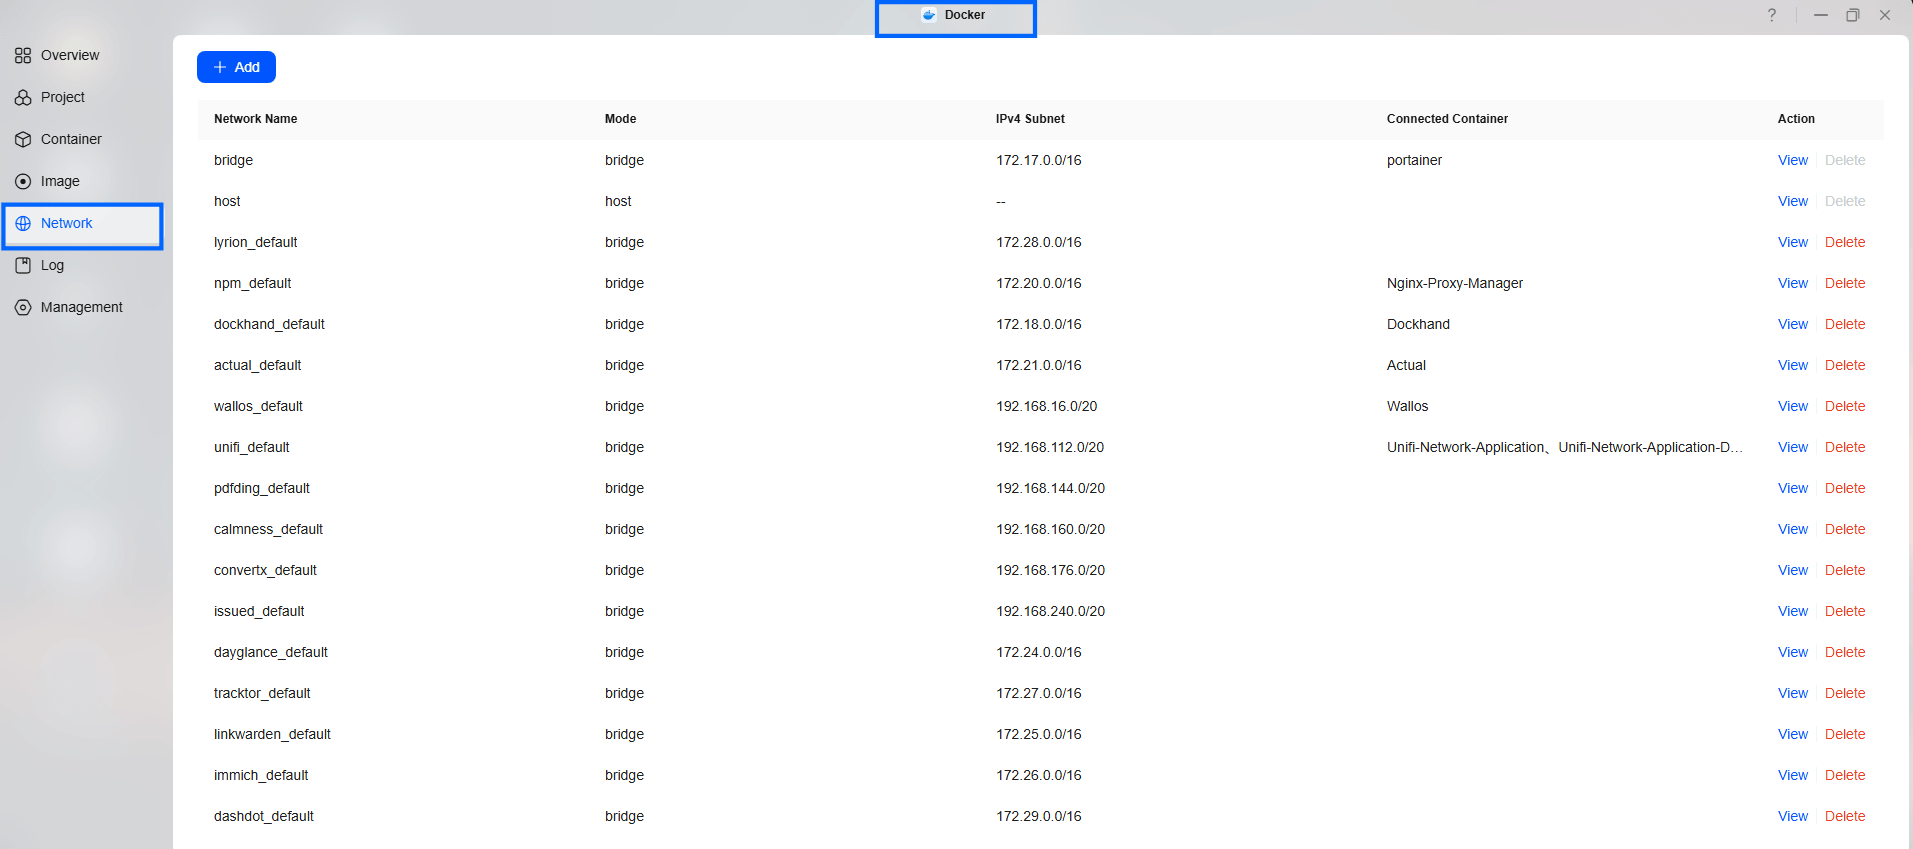Add a new Docker network
The image size is (1913, 849).
point(236,67)
